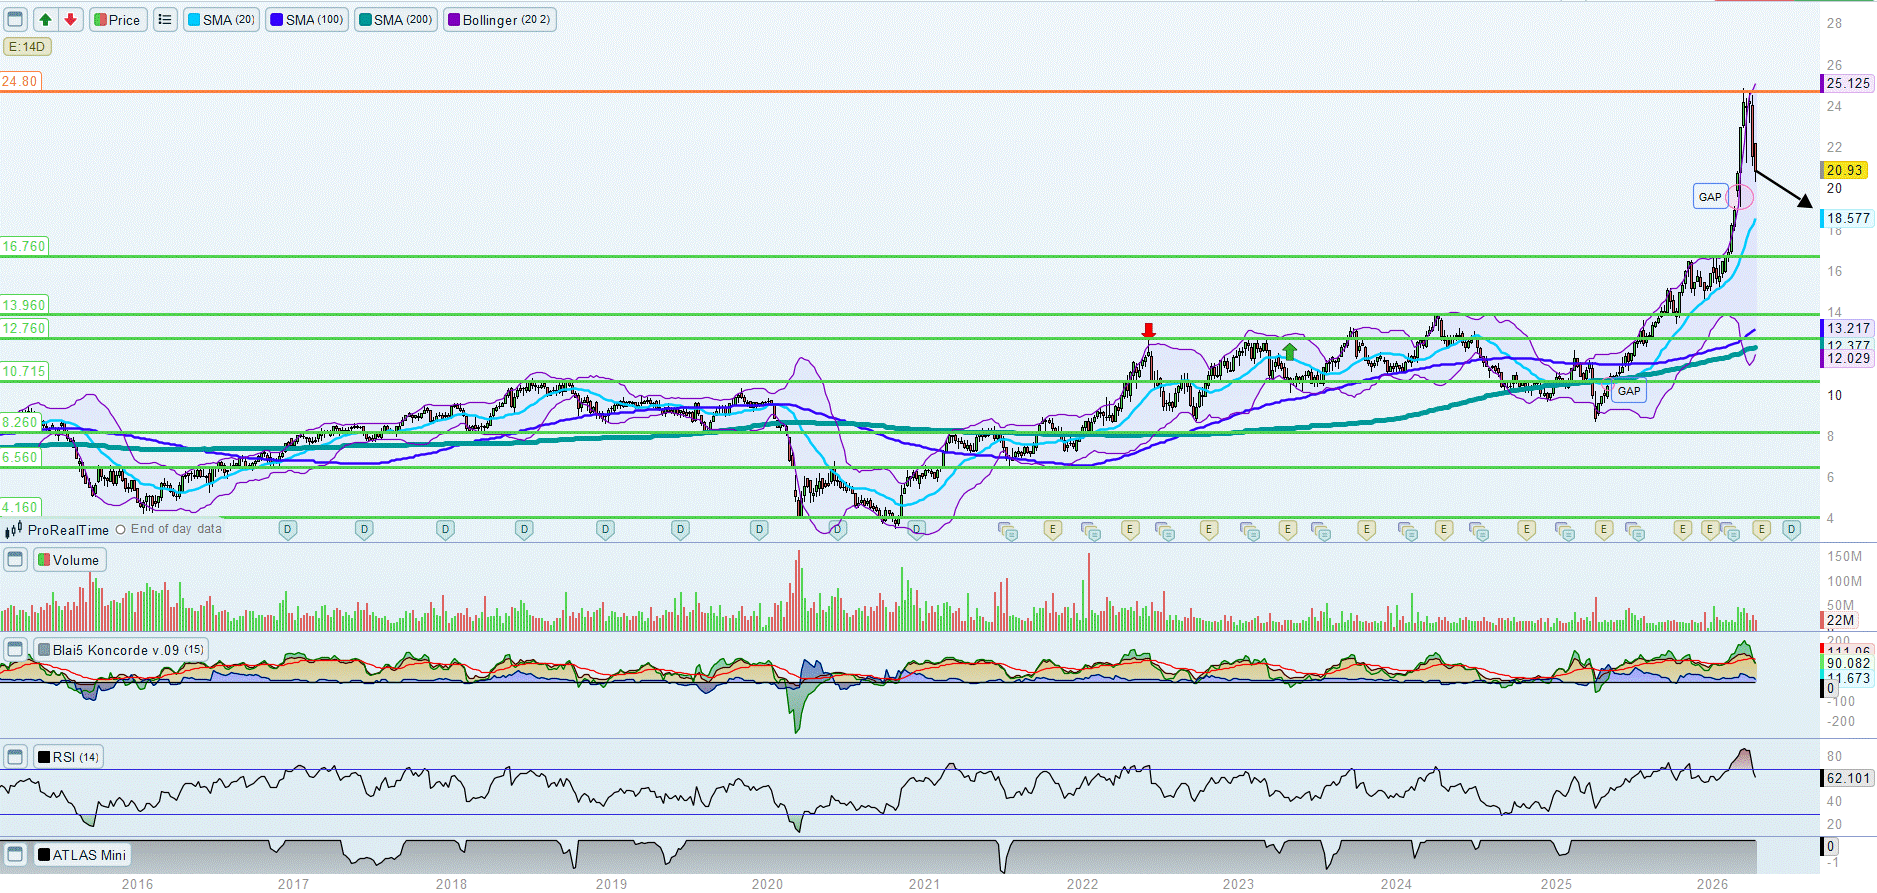Click the green up arrow icon
Image resolution: width=1877 pixels, height=893 pixels.
point(45,20)
